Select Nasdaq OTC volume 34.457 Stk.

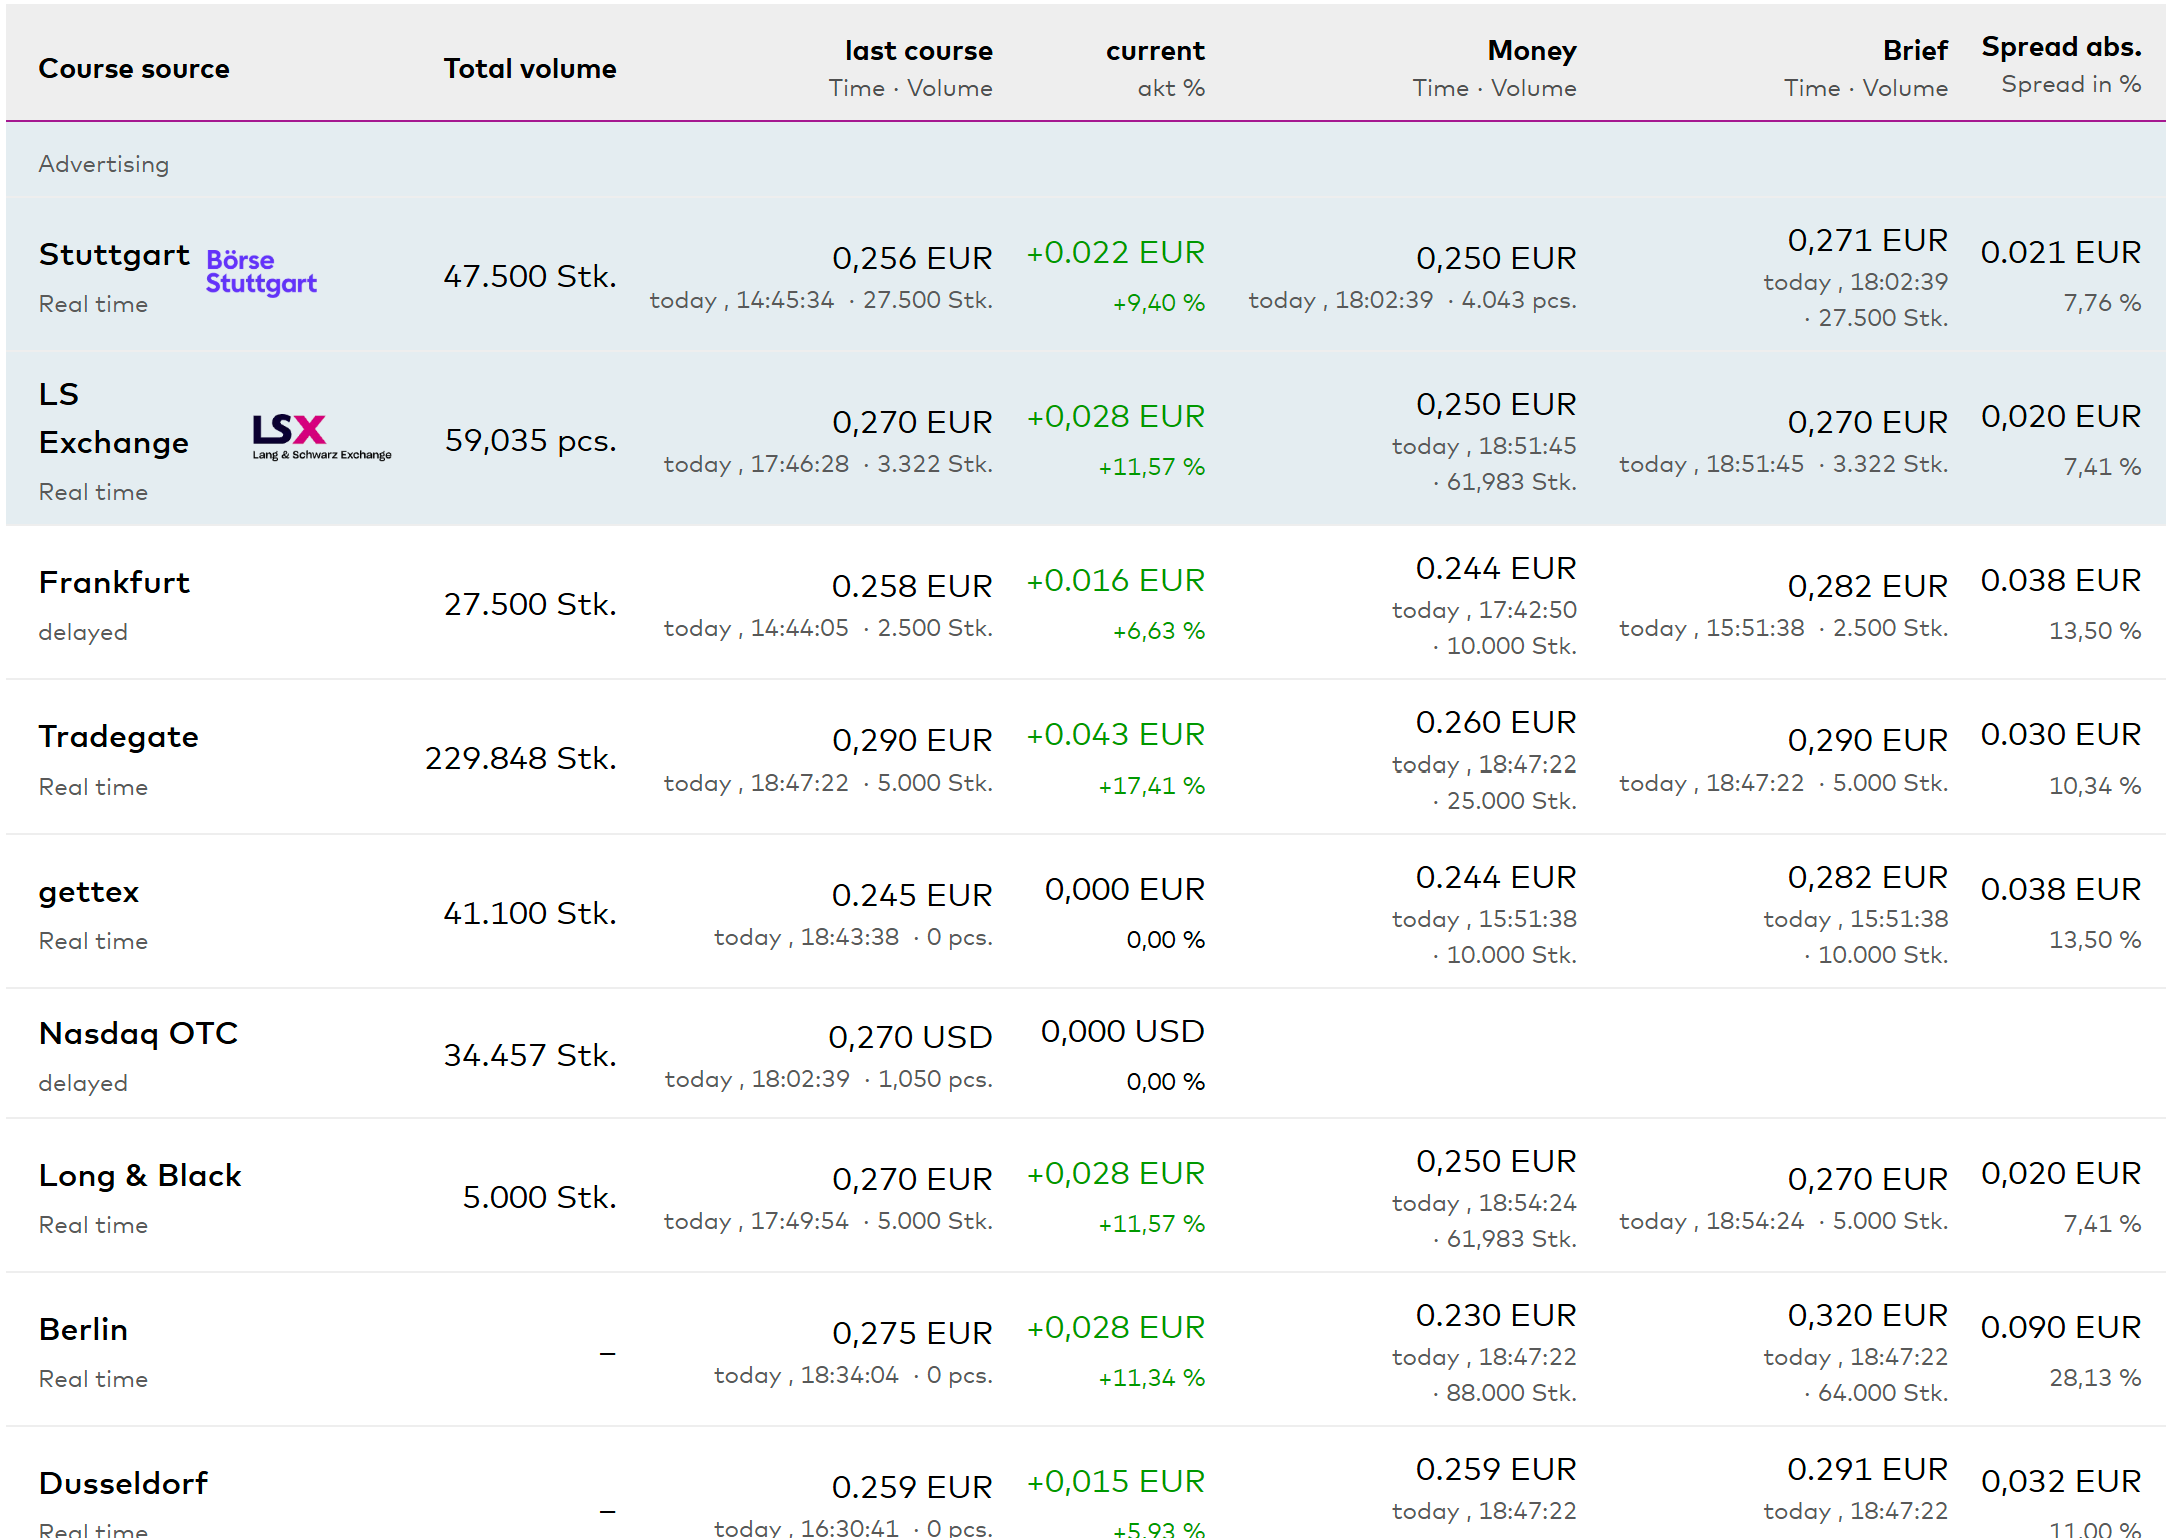[530, 1055]
